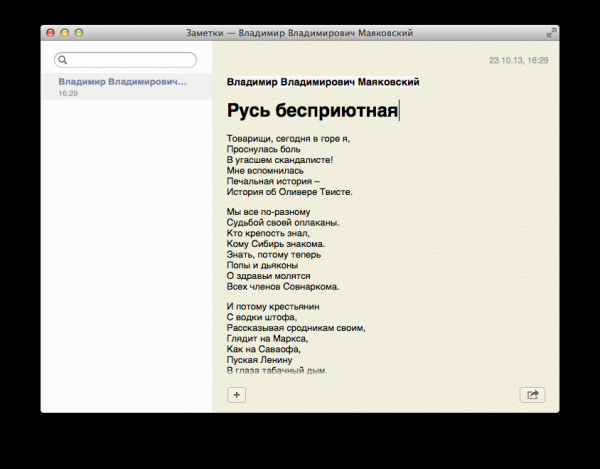Click window title Заметки — Владимир Владимирович Маяковский

[x=300, y=33]
